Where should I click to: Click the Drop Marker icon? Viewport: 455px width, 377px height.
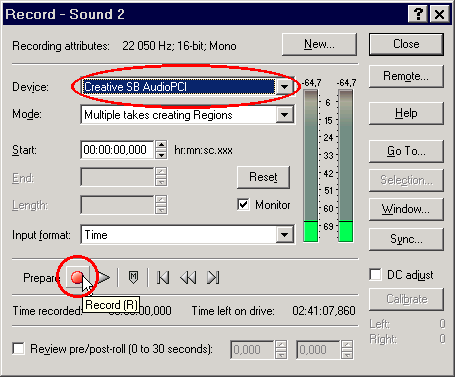[x=133, y=277]
